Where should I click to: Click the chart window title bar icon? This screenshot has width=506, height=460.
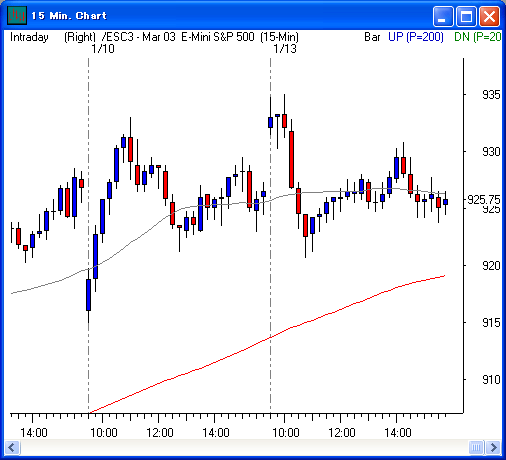tap(17, 15)
